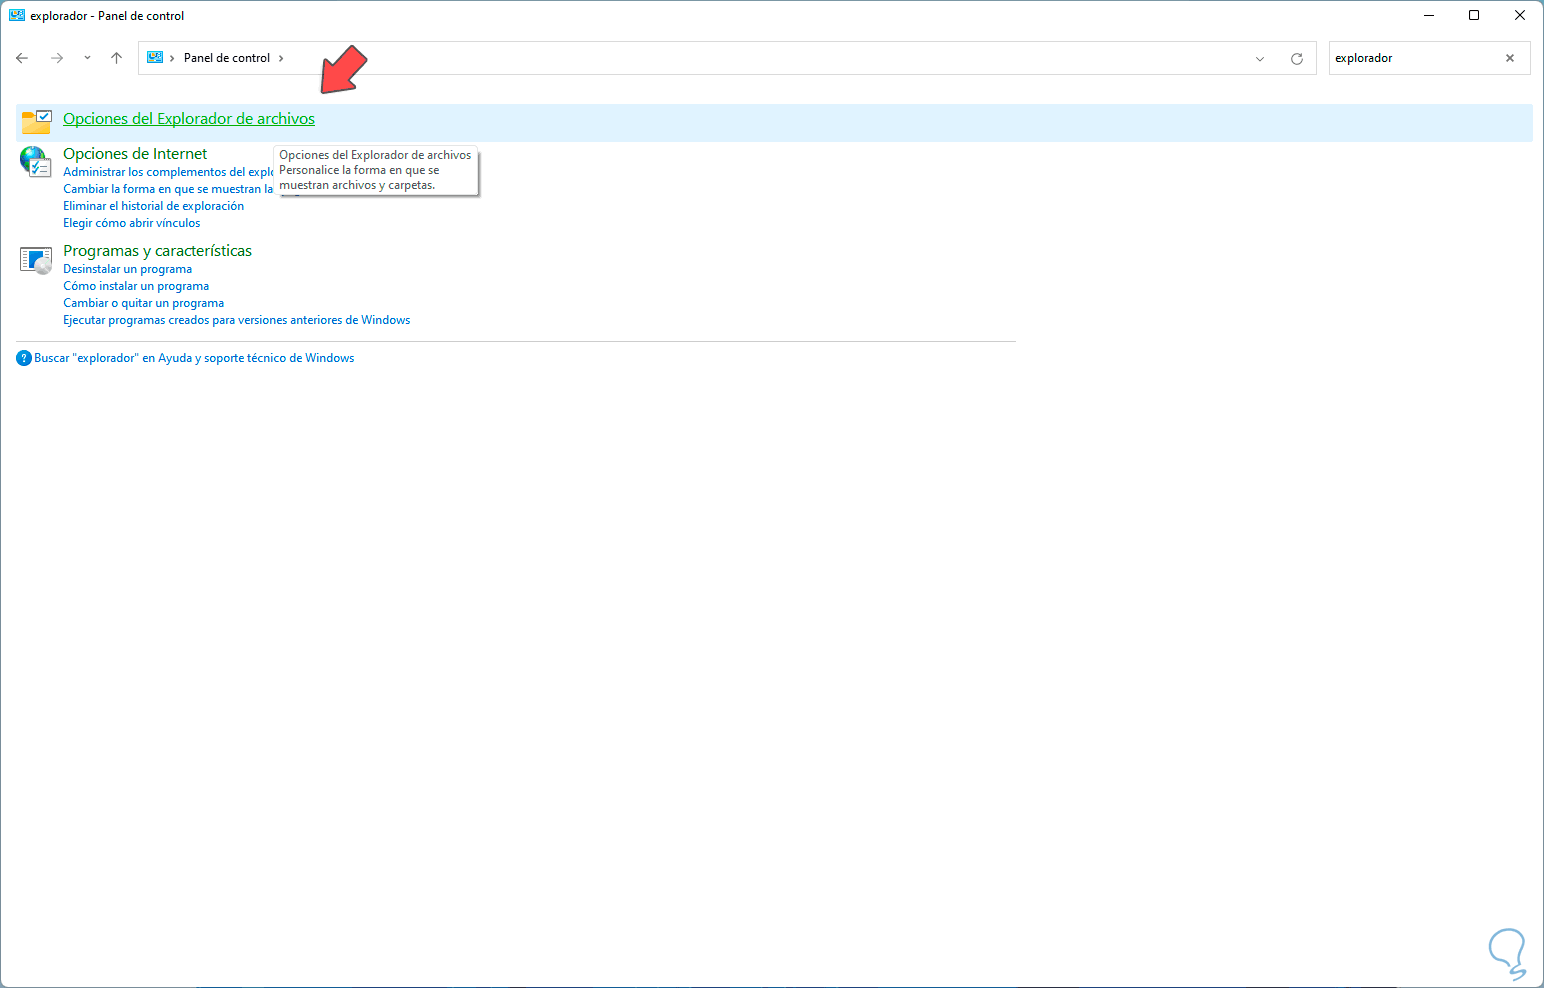Search "explorador" in Windows Help and Support
This screenshot has width=1544, height=988.
194,358
